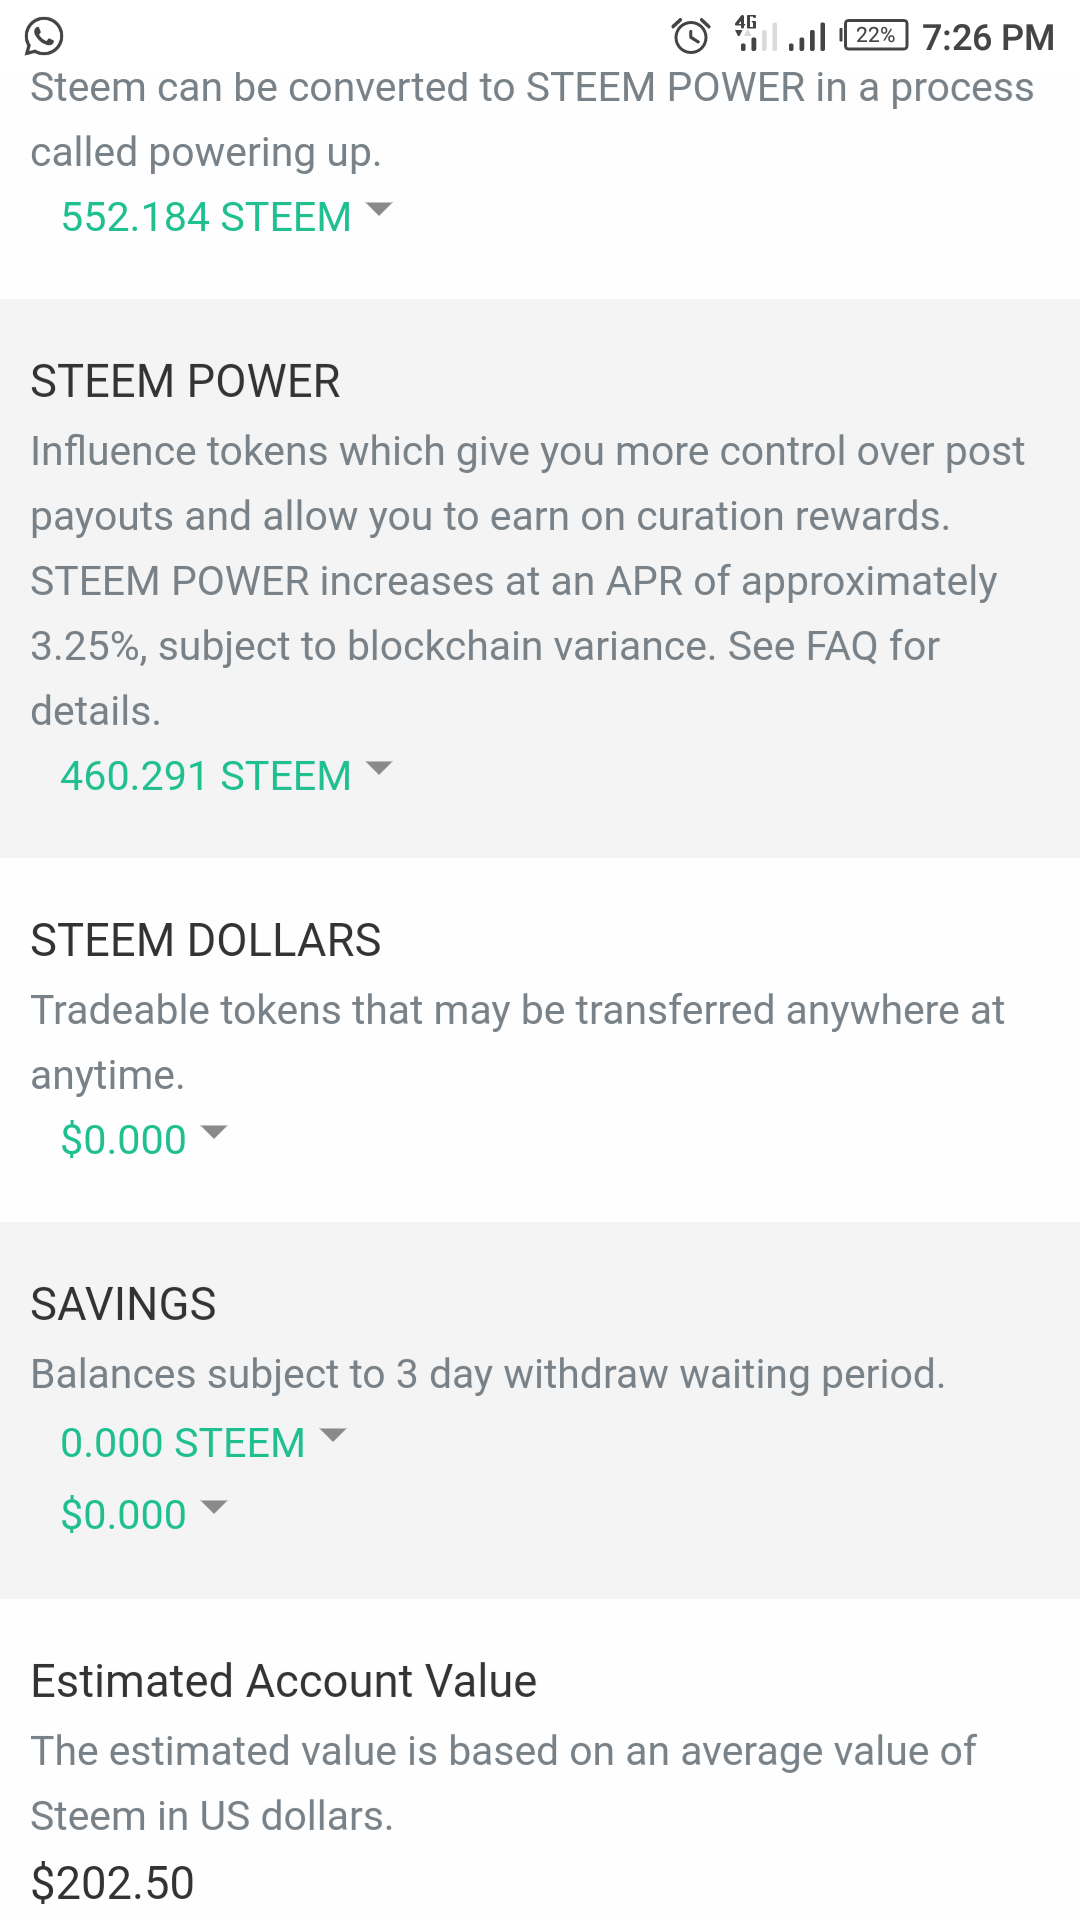Select the SAVINGS section heading
The width and height of the screenshot is (1080, 1920).
[124, 1305]
